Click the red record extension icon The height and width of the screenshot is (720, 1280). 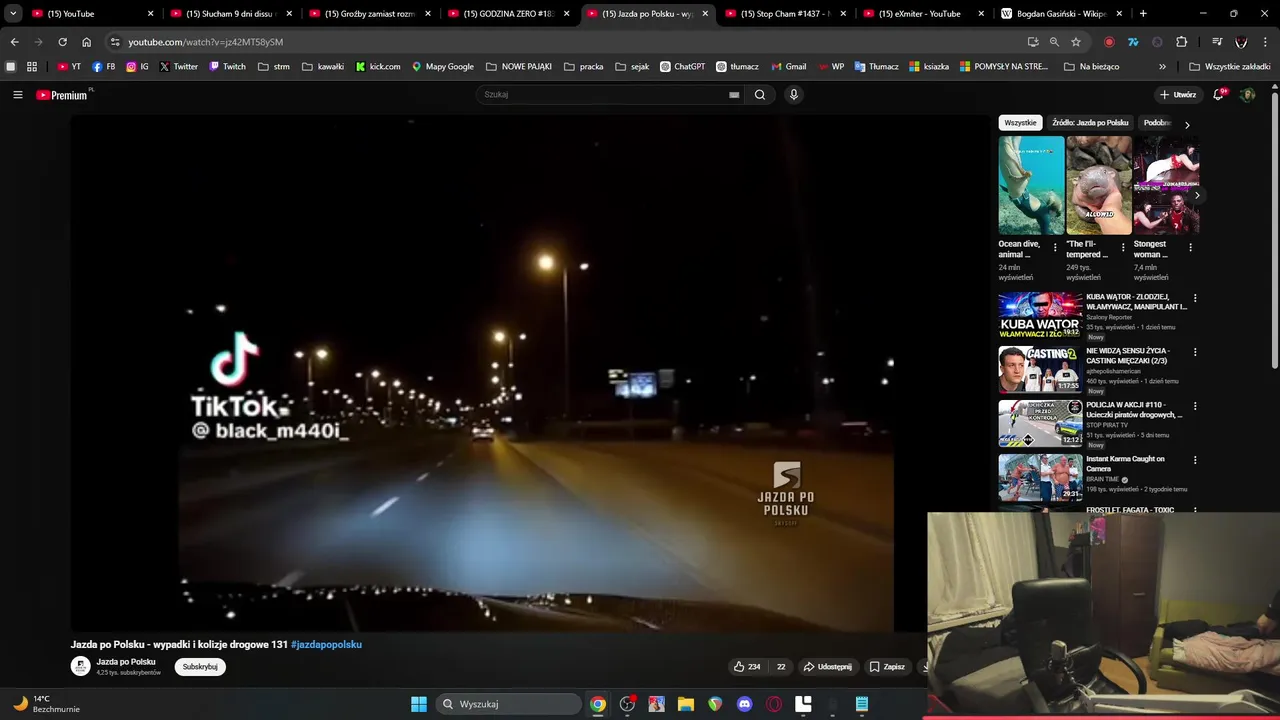tap(1109, 42)
